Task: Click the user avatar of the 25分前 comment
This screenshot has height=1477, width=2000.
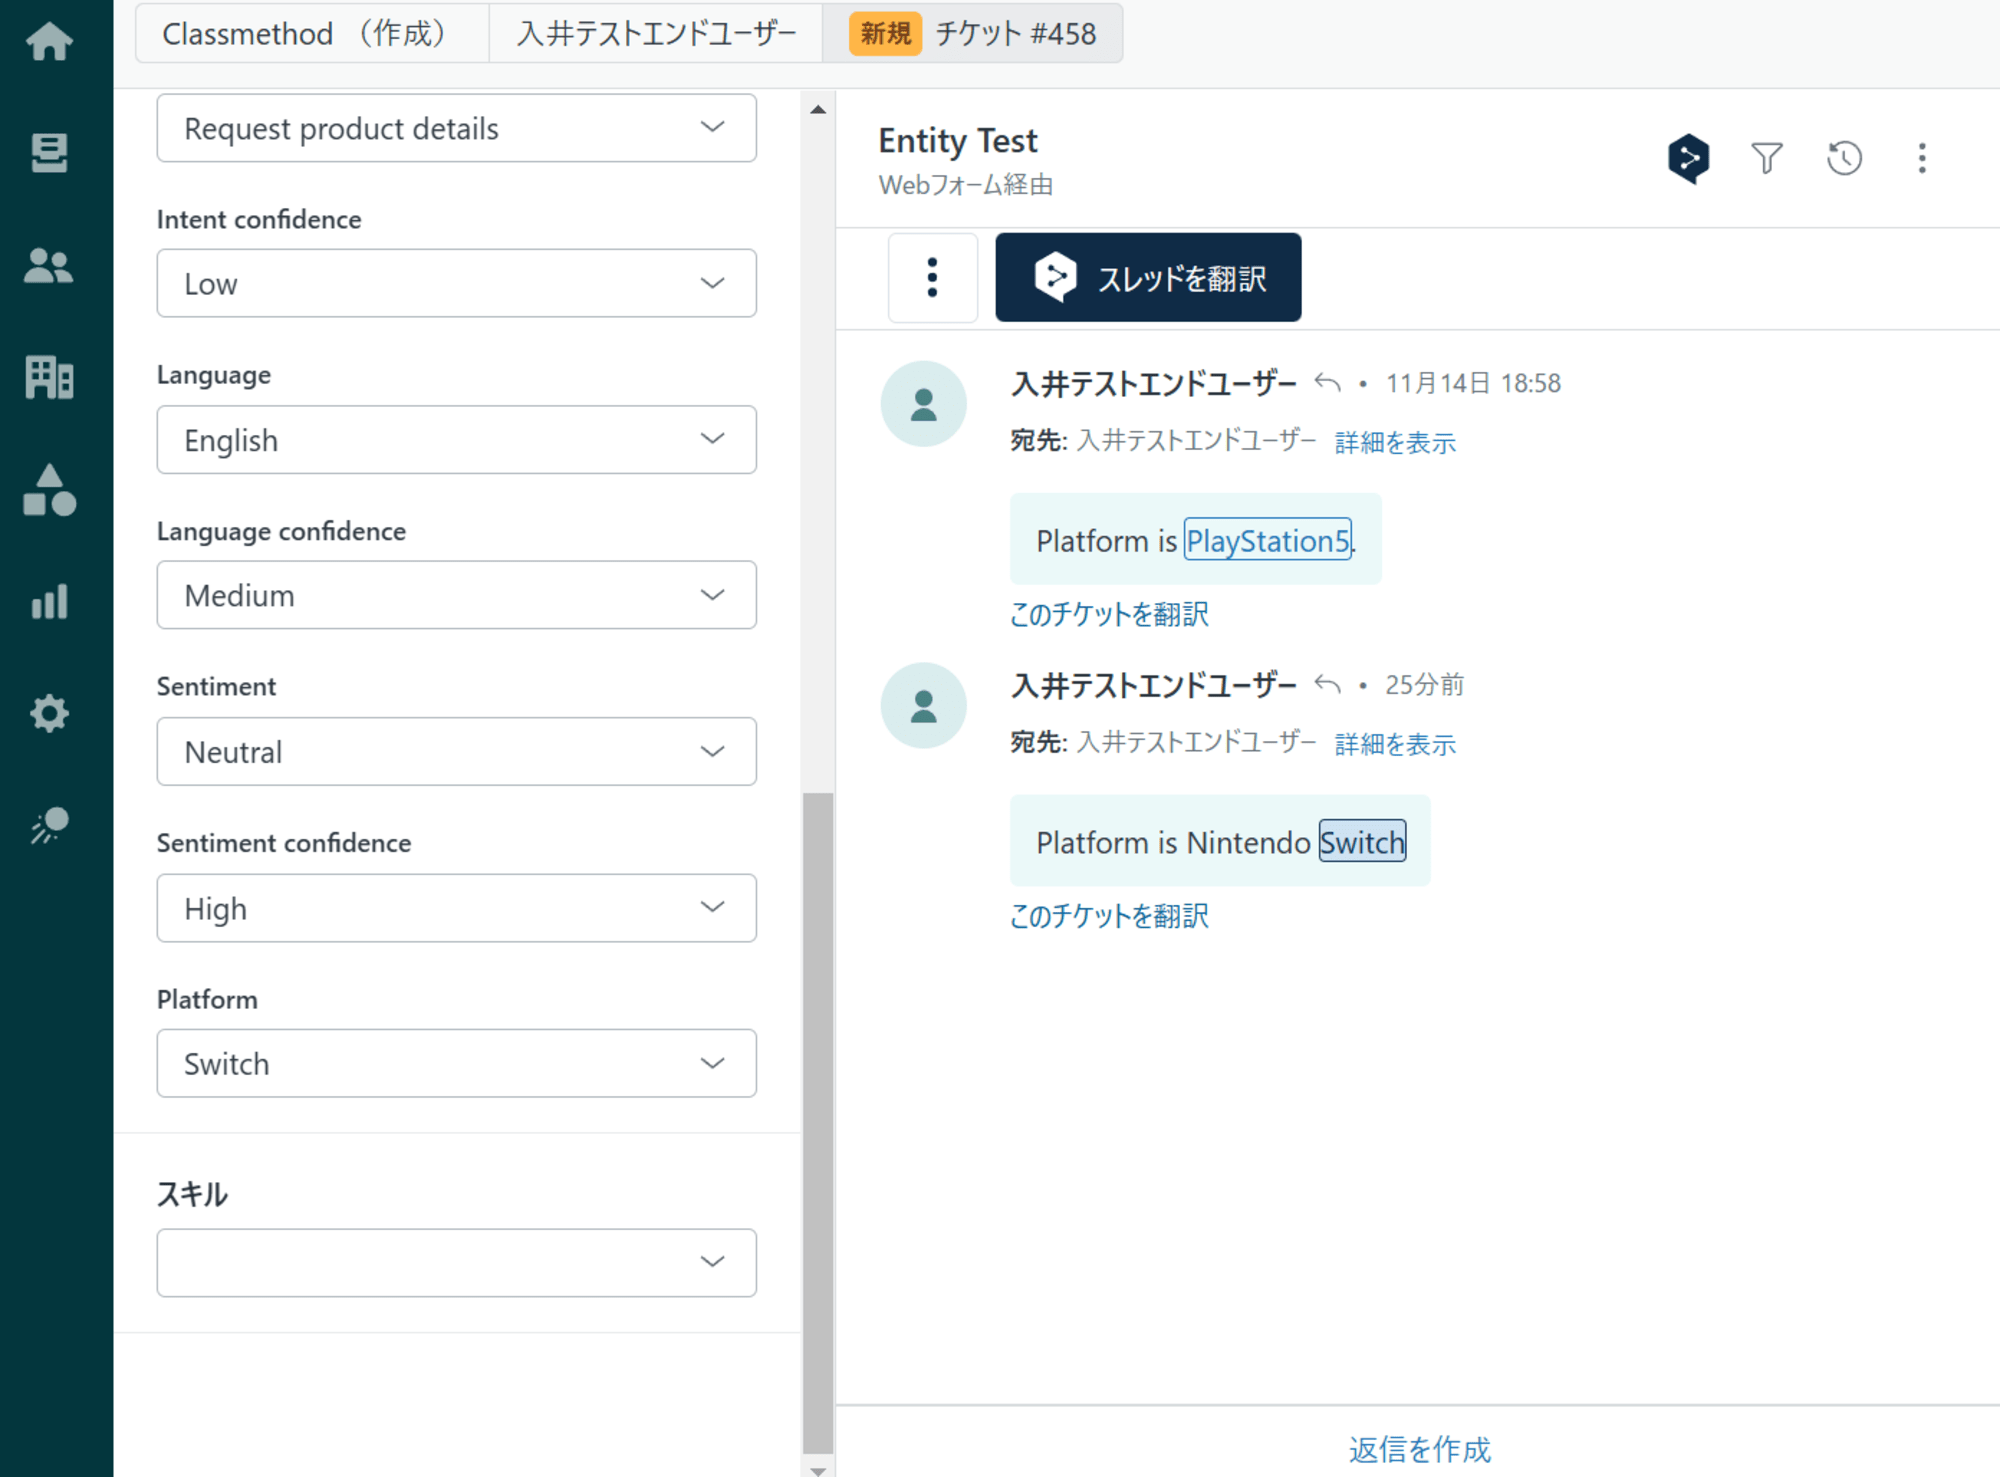Action: pyautogui.click(x=923, y=706)
